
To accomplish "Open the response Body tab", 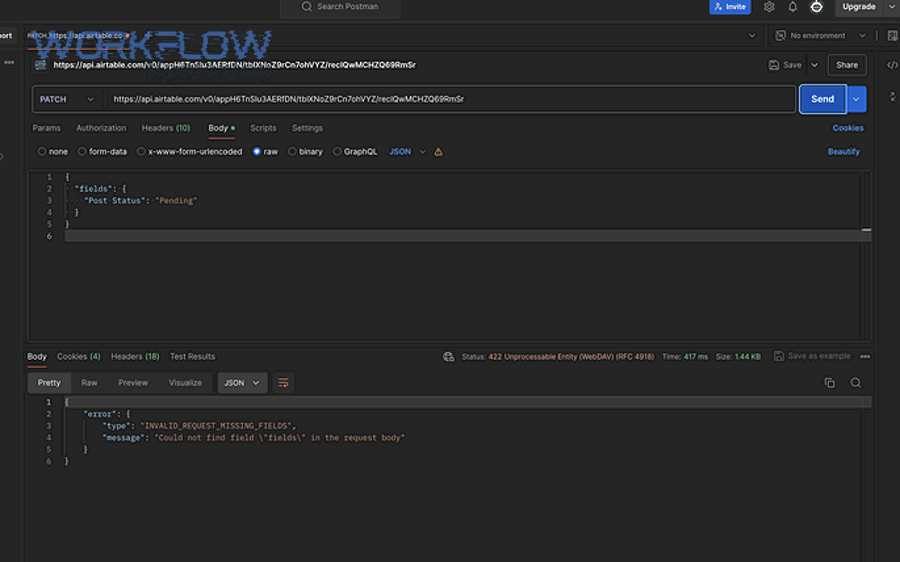I will (x=37, y=356).
